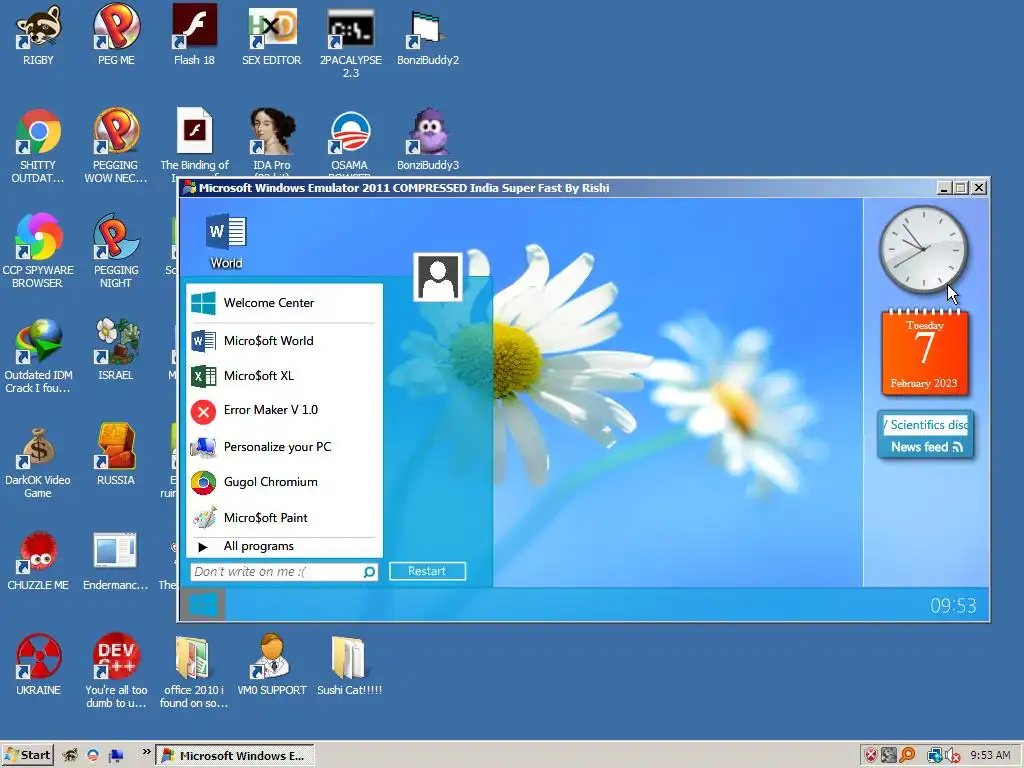This screenshot has height=768, width=1024.
Task: Click the search magnifier icon in start menu
Action: (x=370, y=572)
